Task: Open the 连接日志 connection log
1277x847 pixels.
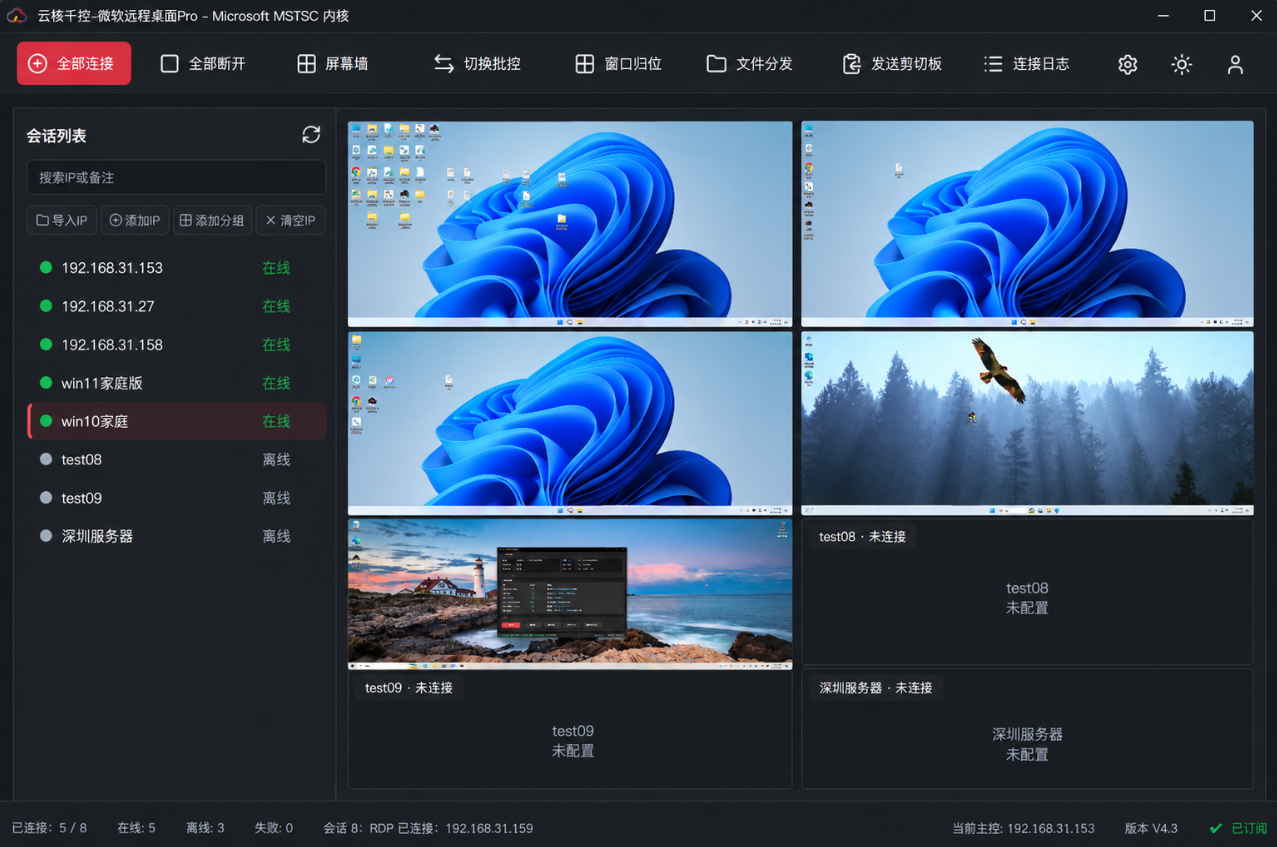Action: click(1027, 63)
